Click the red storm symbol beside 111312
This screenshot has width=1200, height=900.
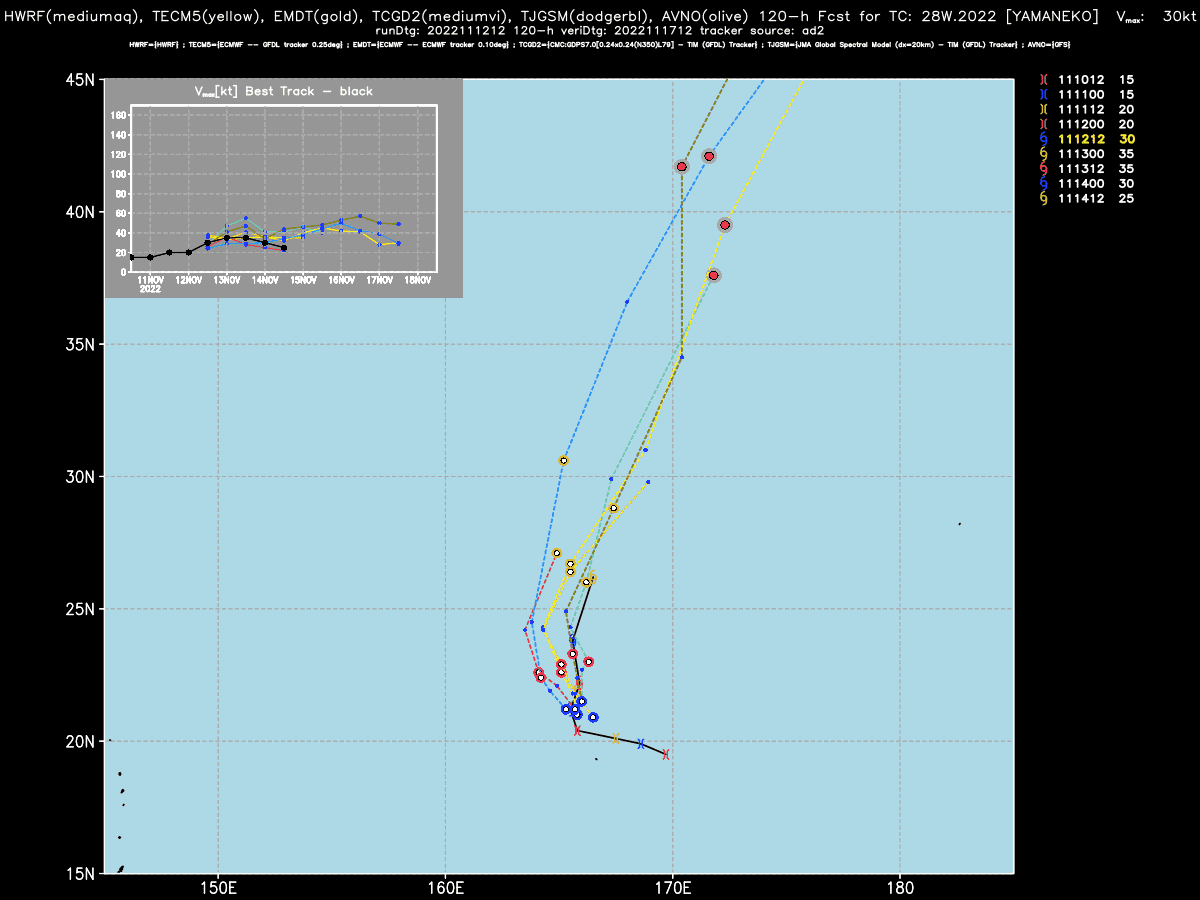click(x=1044, y=169)
